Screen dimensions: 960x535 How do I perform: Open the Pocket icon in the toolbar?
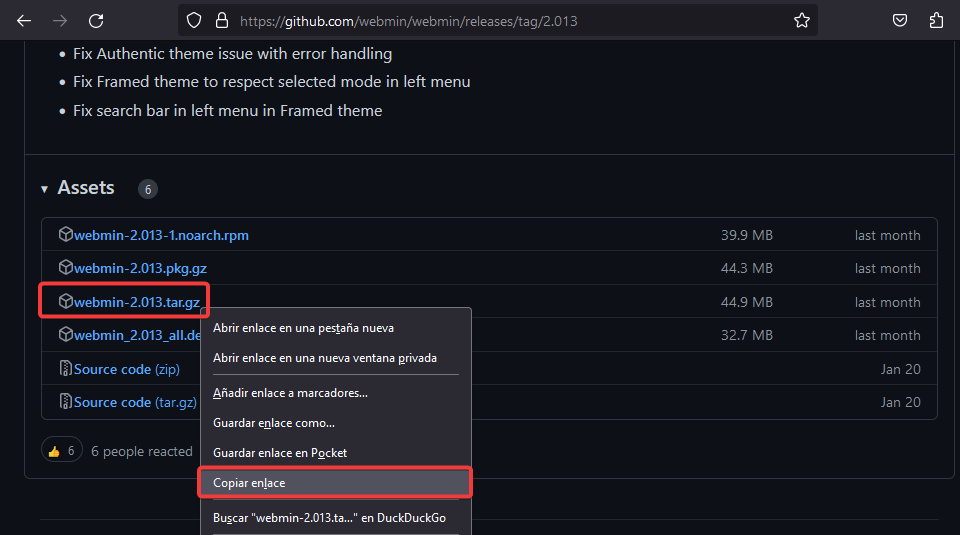[x=900, y=20]
